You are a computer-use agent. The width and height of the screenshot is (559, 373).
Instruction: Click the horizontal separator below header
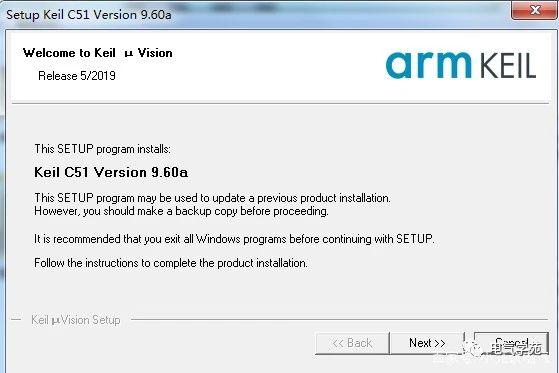[x=280, y=104]
